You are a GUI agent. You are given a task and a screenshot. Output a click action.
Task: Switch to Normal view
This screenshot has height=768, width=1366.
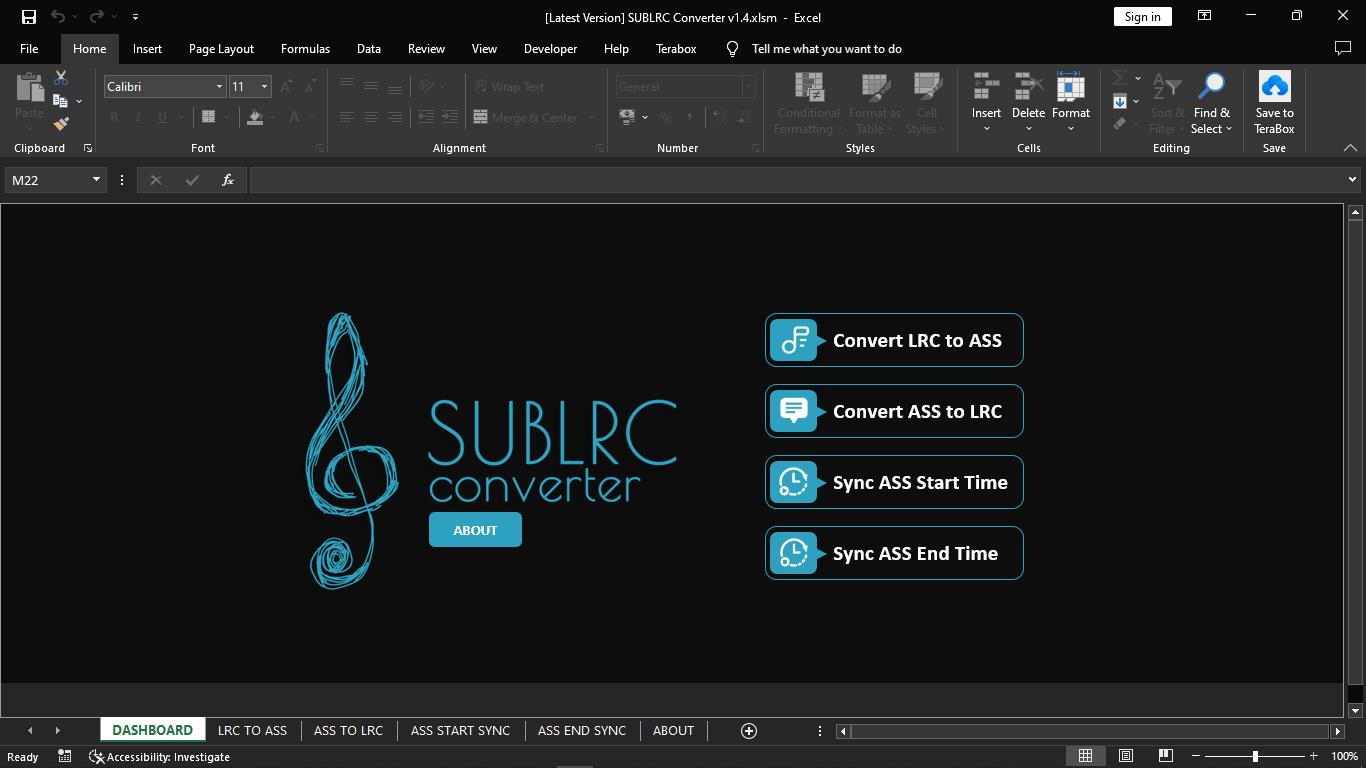[1085, 756]
